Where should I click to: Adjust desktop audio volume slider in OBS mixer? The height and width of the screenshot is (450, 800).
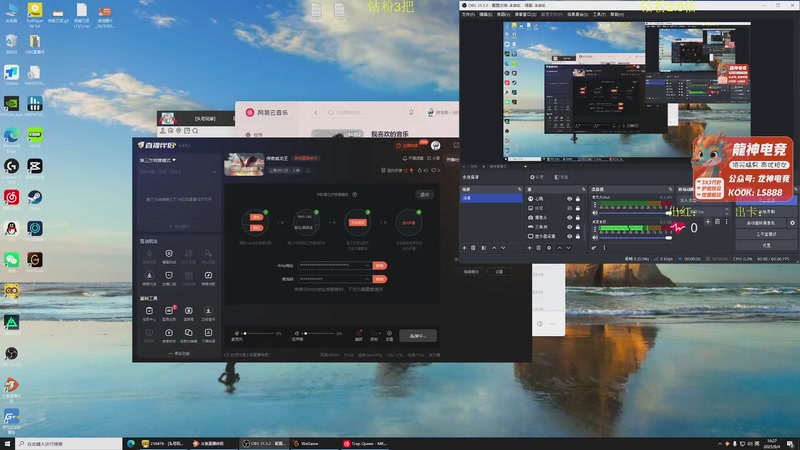[x=636, y=238]
